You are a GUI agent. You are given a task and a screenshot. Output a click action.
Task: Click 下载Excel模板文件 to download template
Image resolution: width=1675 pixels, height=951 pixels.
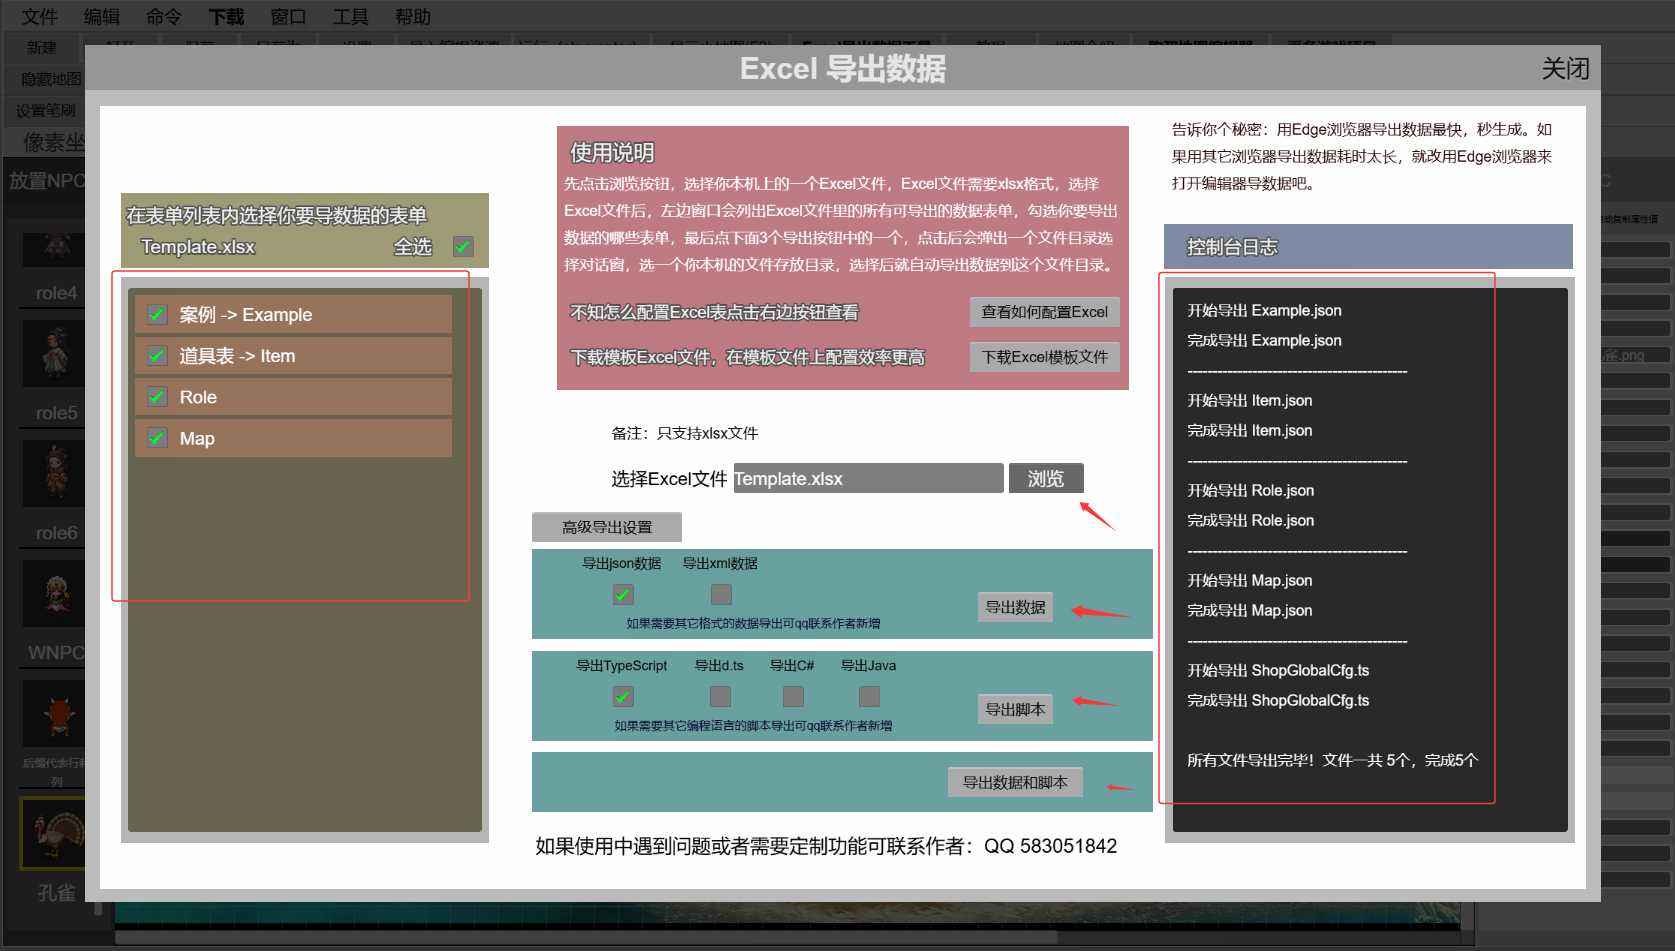(1044, 357)
